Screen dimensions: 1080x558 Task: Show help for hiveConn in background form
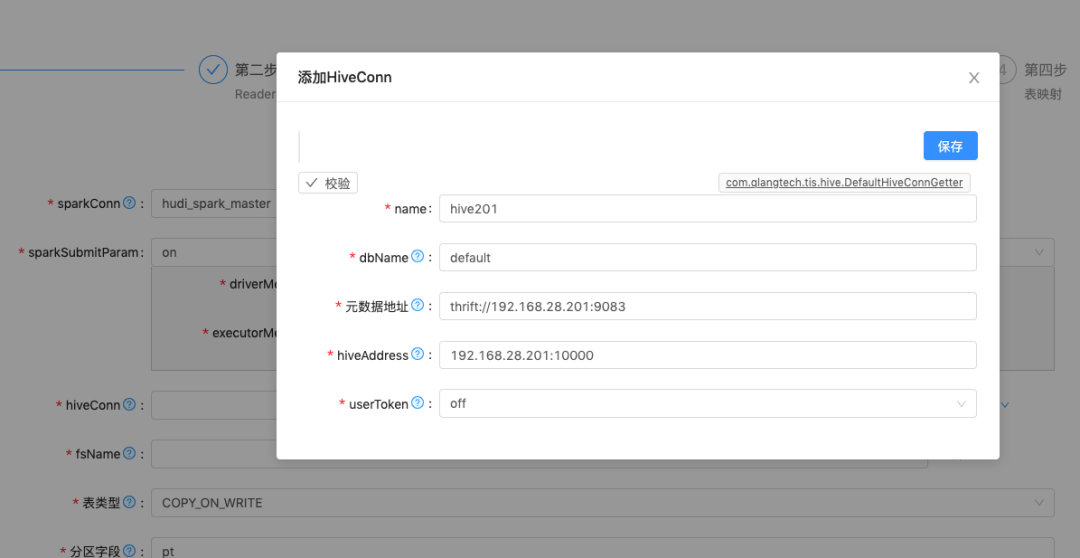point(129,404)
